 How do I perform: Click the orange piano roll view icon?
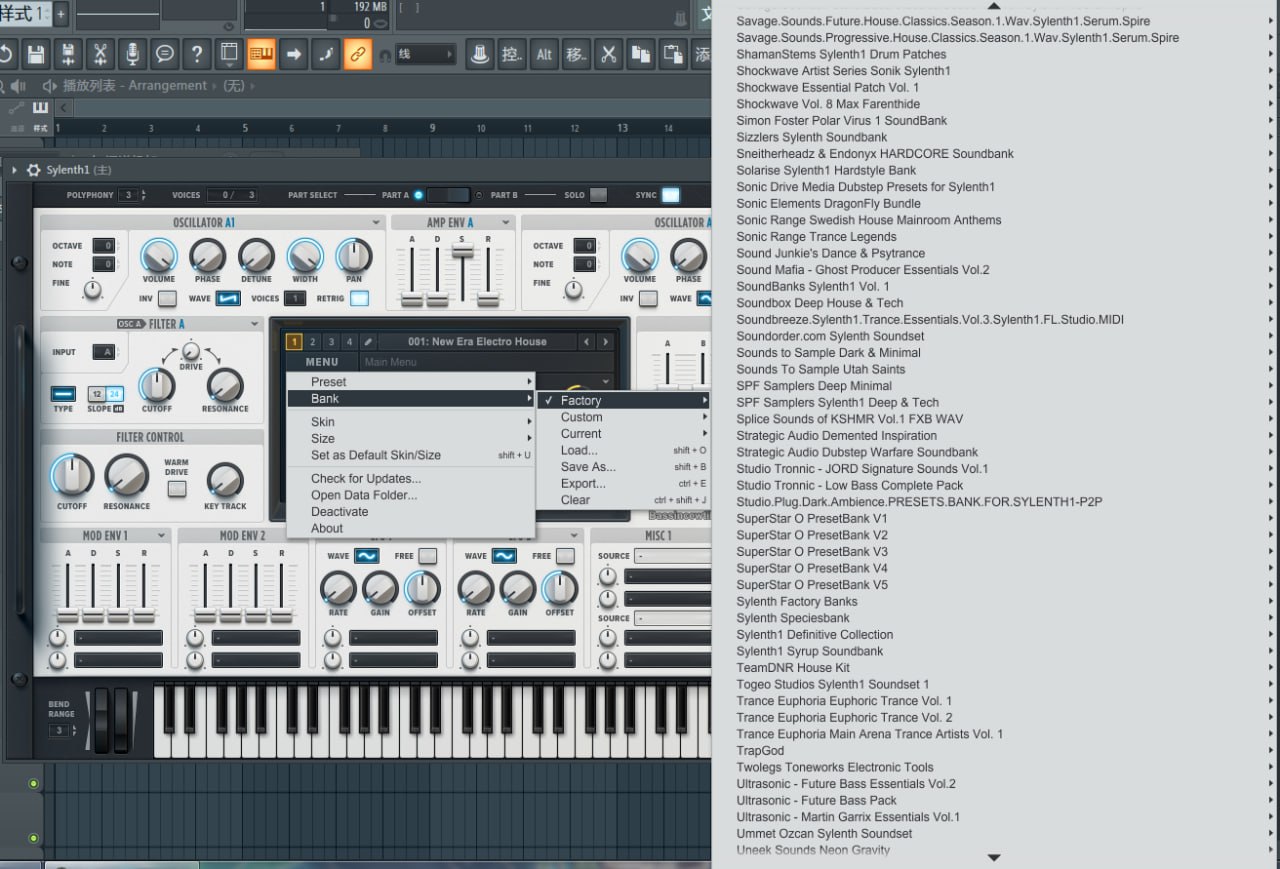click(261, 54)
